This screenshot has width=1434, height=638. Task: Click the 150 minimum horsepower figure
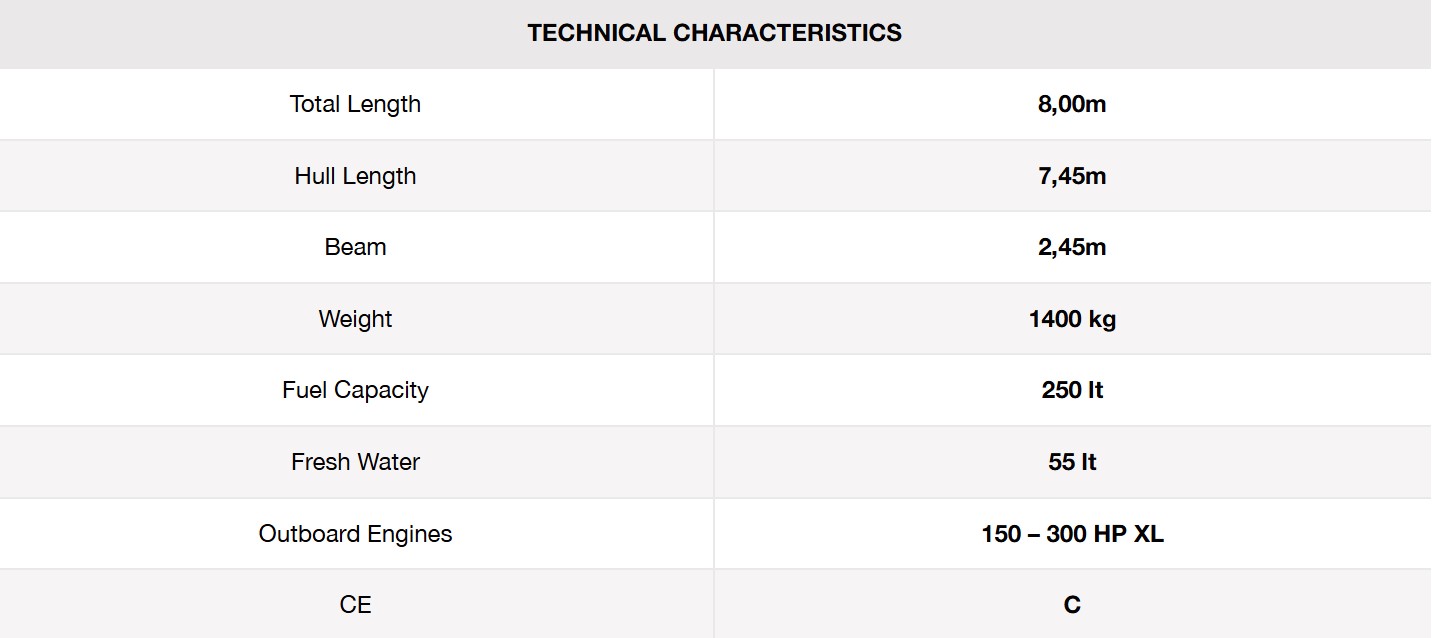[1001, 534]
